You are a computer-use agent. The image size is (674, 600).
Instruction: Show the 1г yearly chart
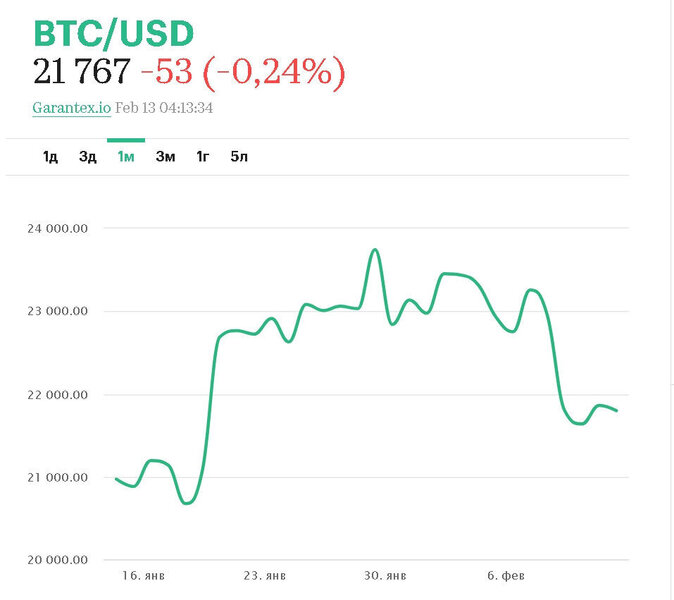pyautogui.click(x=202, y=157)
